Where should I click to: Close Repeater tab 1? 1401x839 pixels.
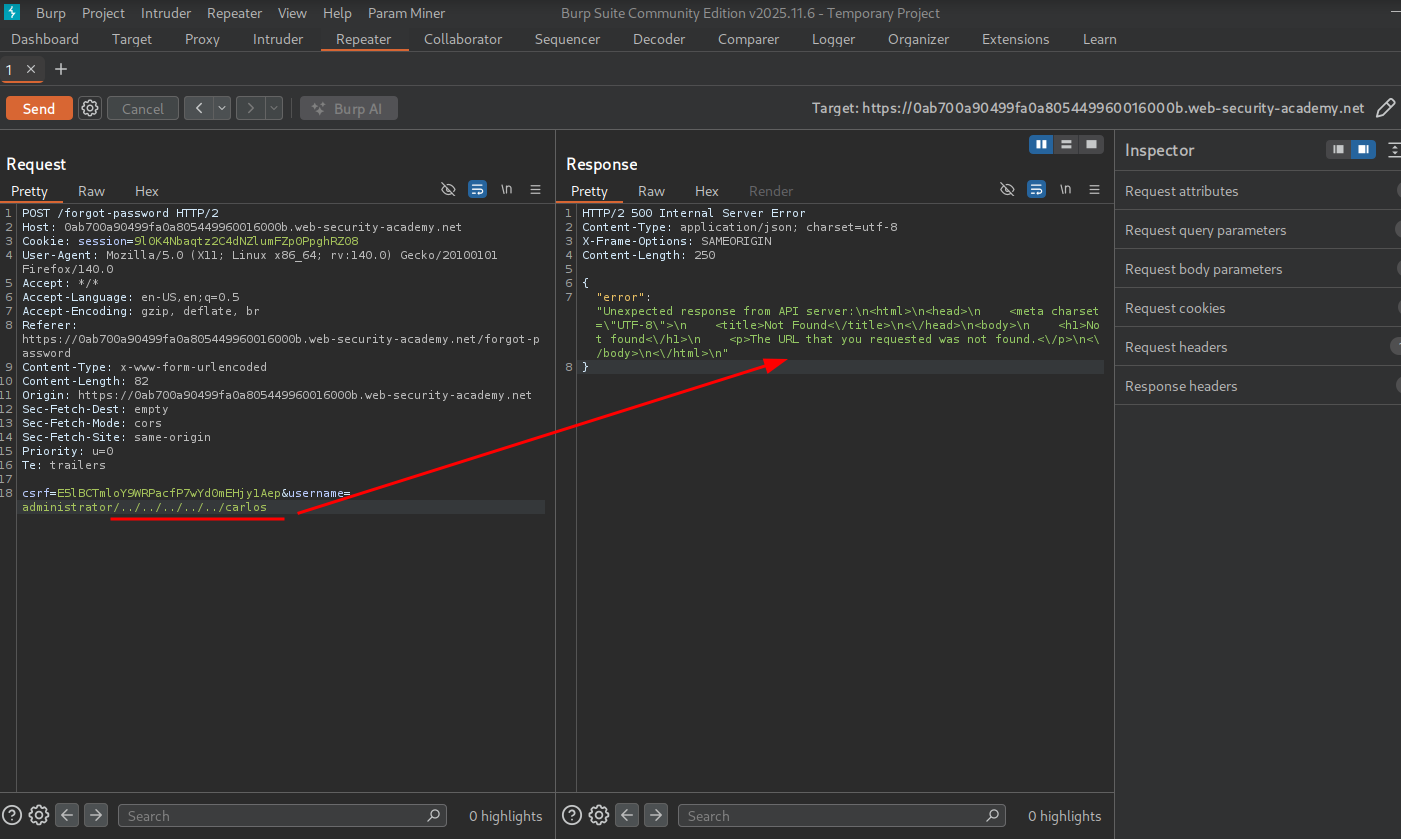pos(31,69)
